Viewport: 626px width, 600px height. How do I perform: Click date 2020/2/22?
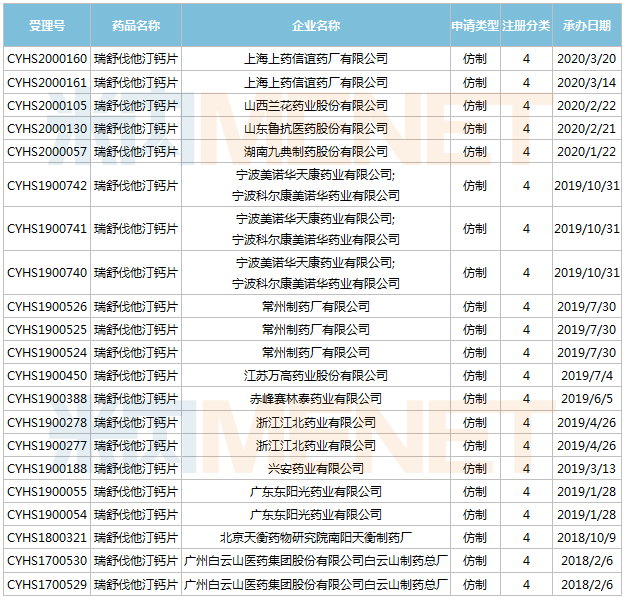click(x=587, y=105)
